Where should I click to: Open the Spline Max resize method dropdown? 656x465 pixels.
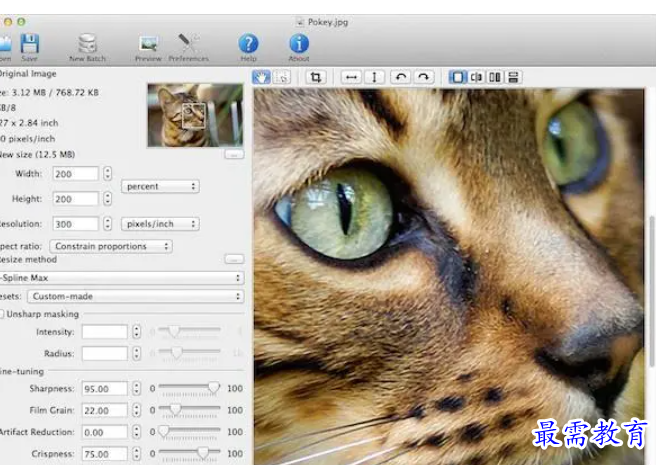click(x=122, y=277)
